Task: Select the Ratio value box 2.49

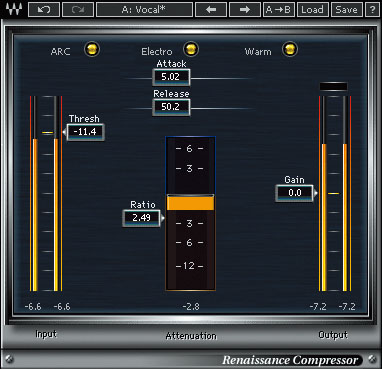Action: point(141,218)
